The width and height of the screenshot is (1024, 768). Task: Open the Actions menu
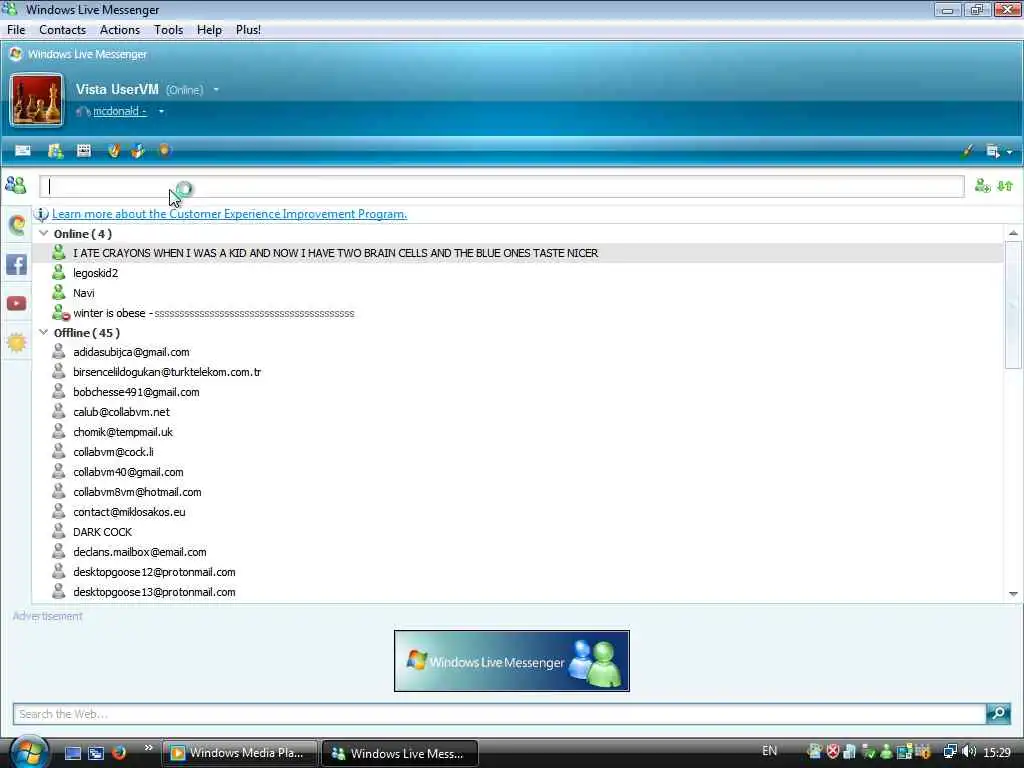tap(120, 30)
